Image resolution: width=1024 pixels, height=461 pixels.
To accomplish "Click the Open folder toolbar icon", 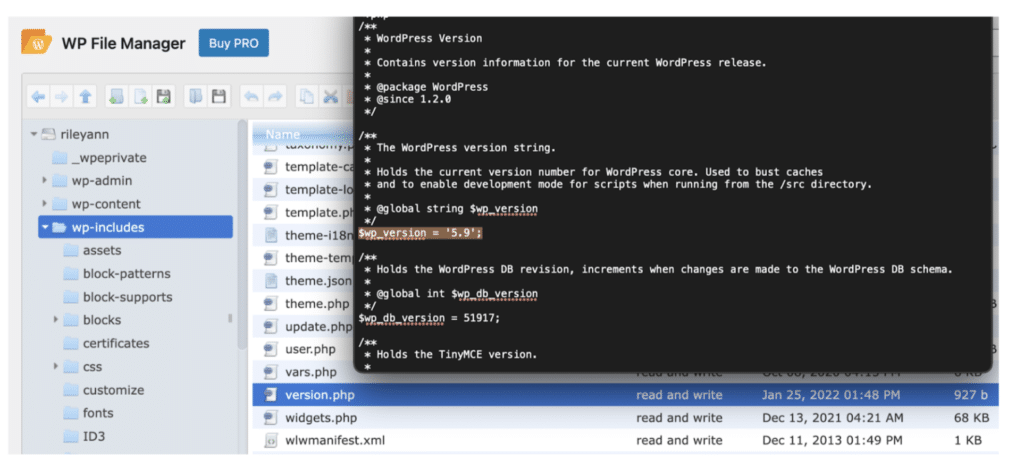I will pos(195,97).
